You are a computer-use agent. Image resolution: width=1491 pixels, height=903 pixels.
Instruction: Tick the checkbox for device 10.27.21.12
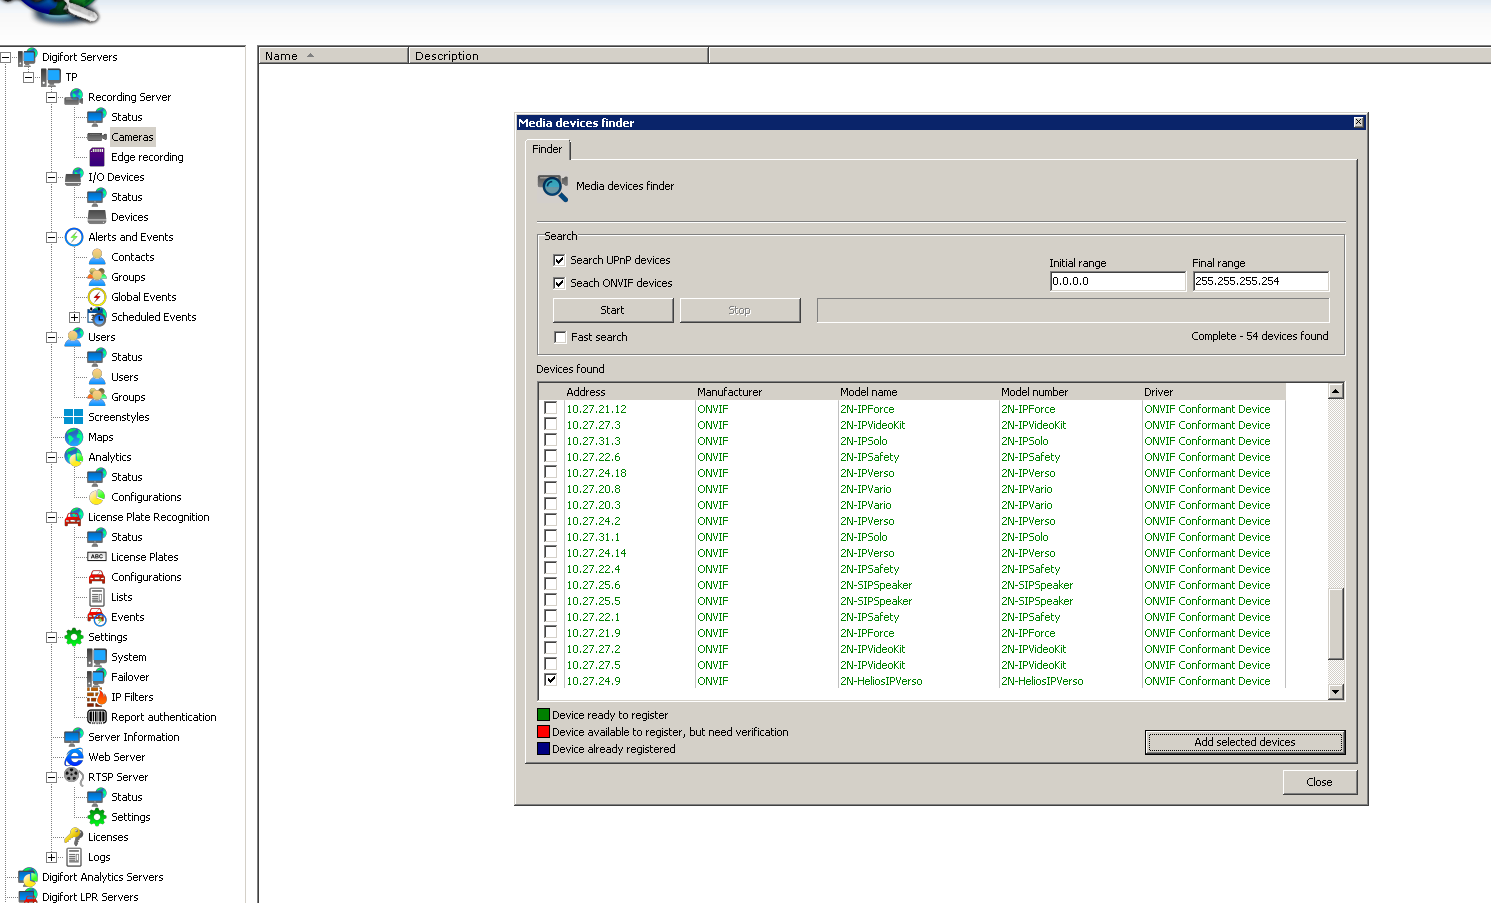pyautogui.click(x=551, y=408)
